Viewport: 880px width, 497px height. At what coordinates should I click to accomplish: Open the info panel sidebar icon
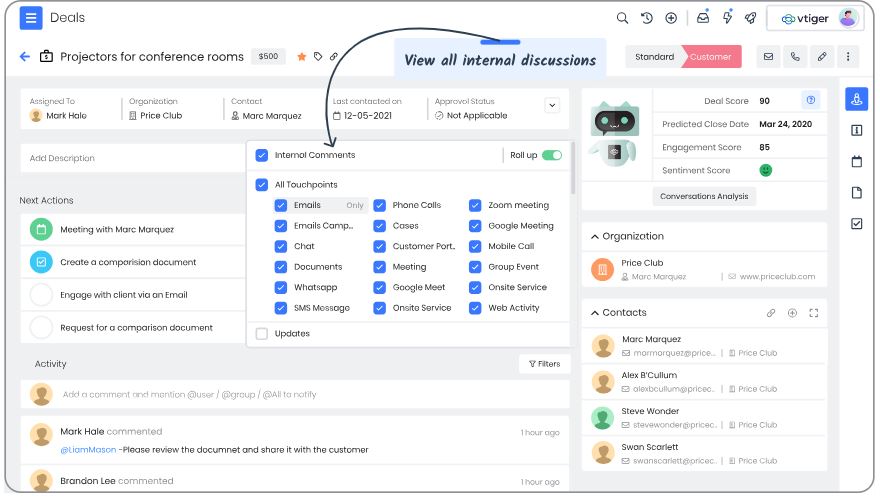coord(856,130)
